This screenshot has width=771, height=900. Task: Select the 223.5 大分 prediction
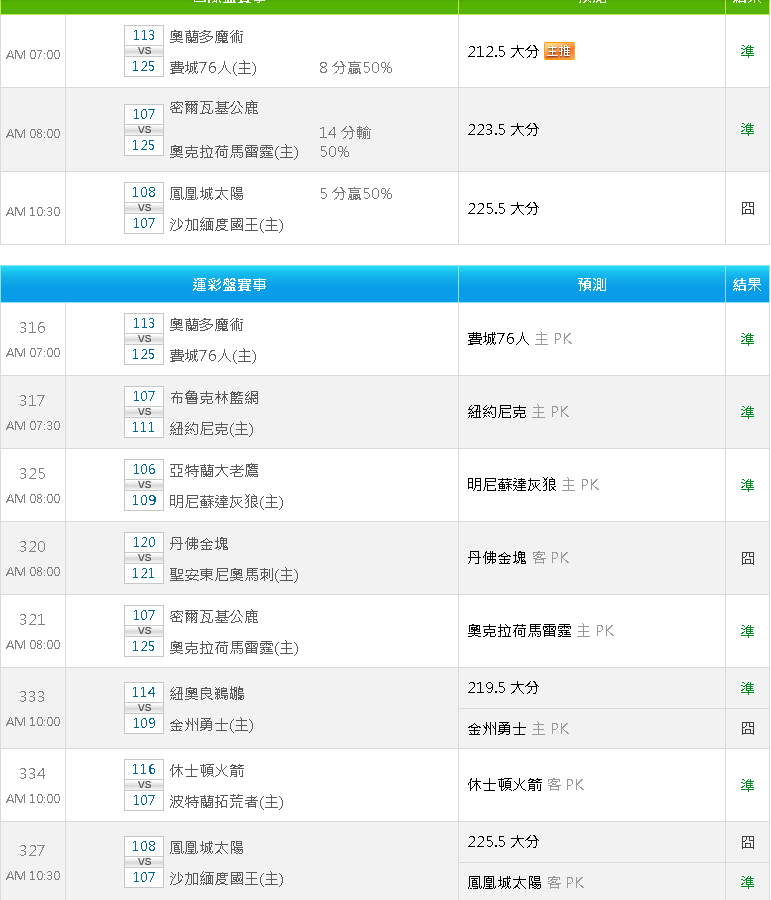pos(503,130)
